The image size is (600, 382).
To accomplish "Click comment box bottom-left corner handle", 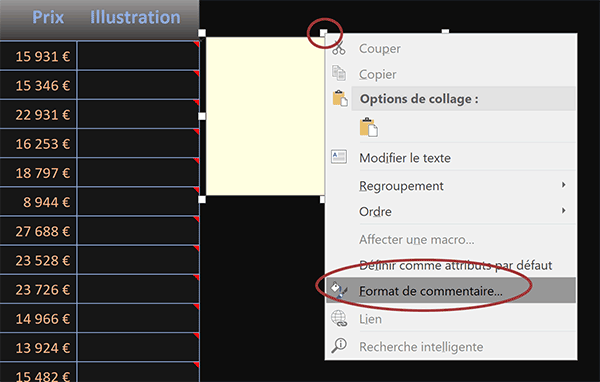I will click(x=202, y=199).
